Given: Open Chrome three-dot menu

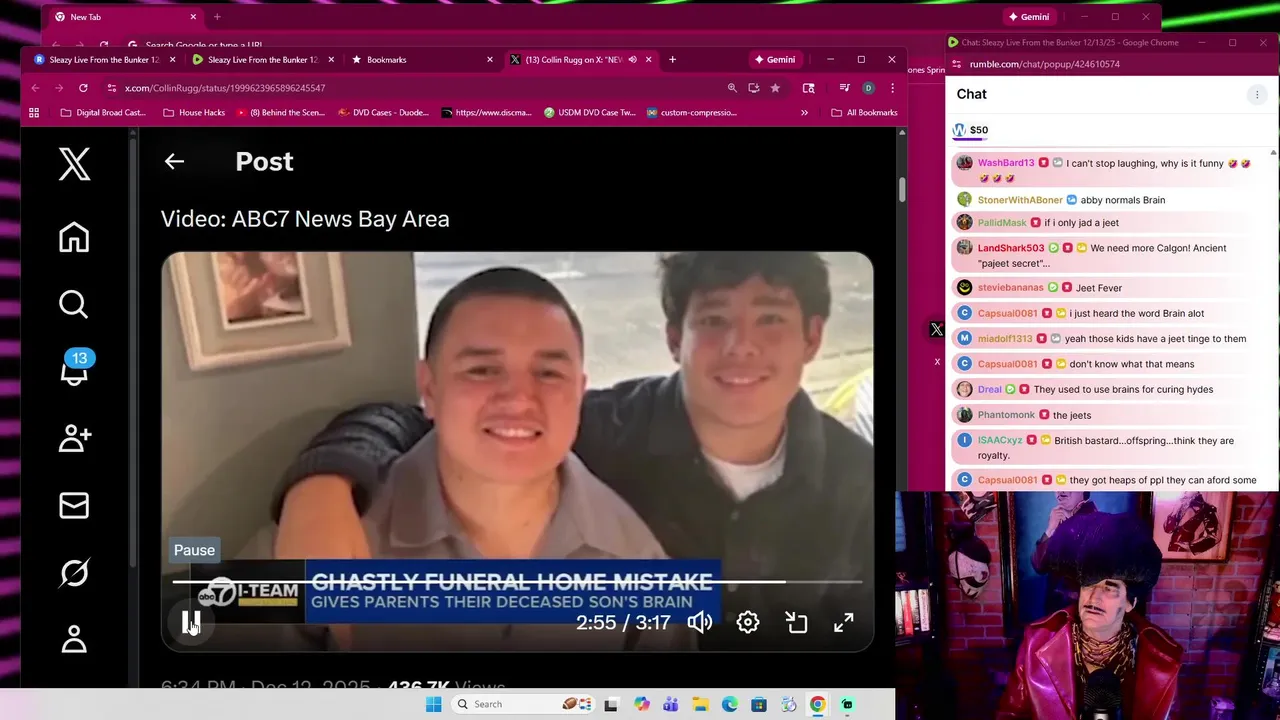Looking at the screenshot, I should [x=892, y=88].
